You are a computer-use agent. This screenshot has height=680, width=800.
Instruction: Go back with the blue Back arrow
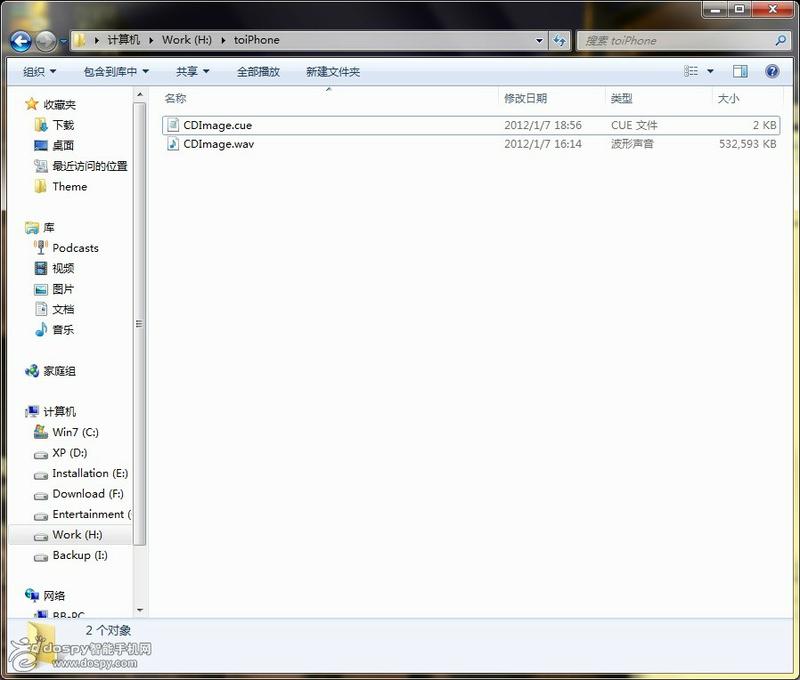[x=21, y=41]
